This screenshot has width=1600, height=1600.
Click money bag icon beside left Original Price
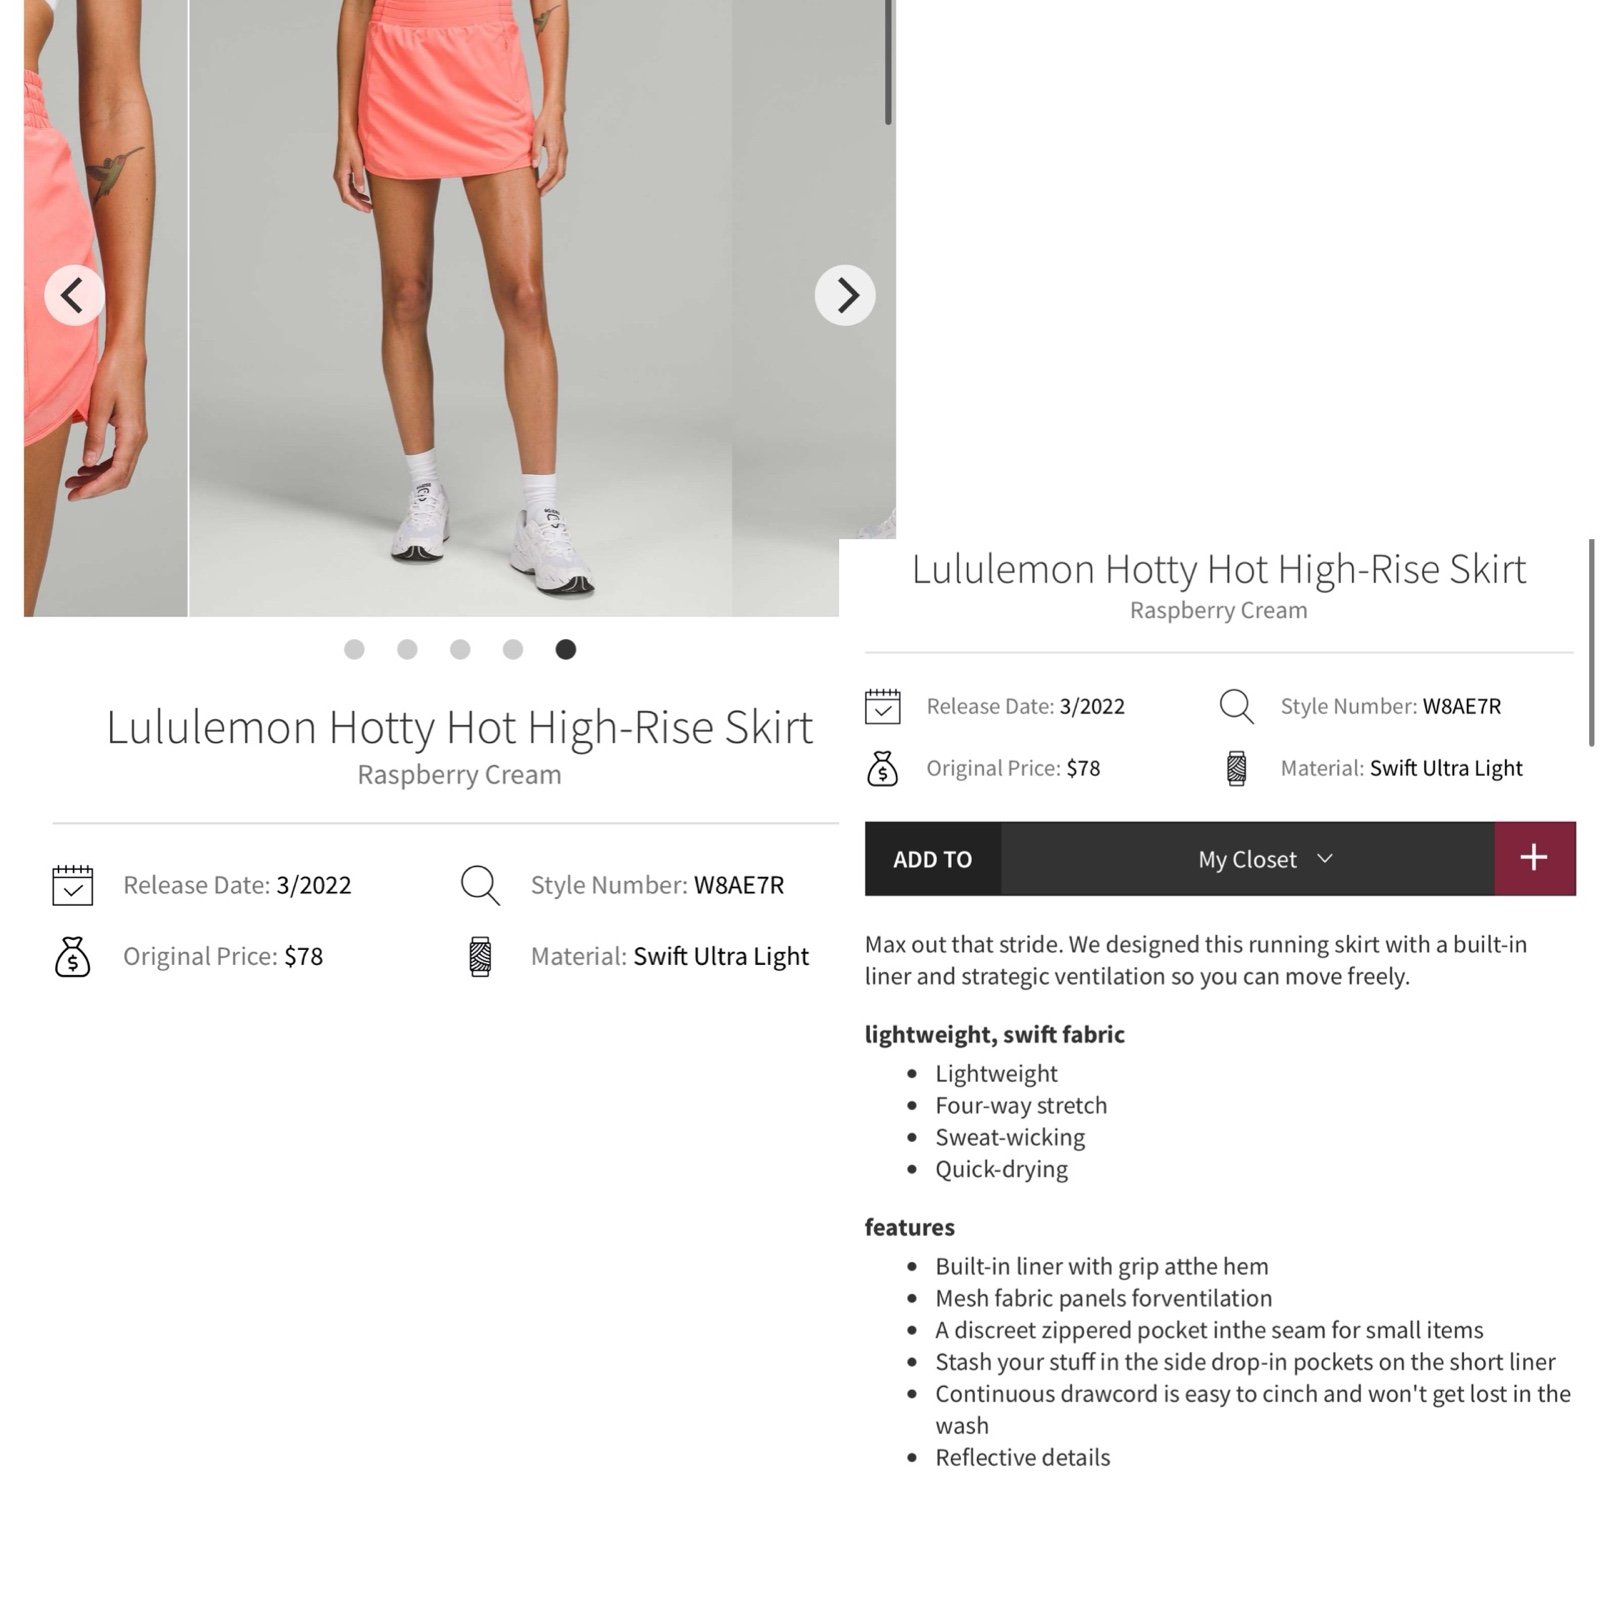pos(72,957)
